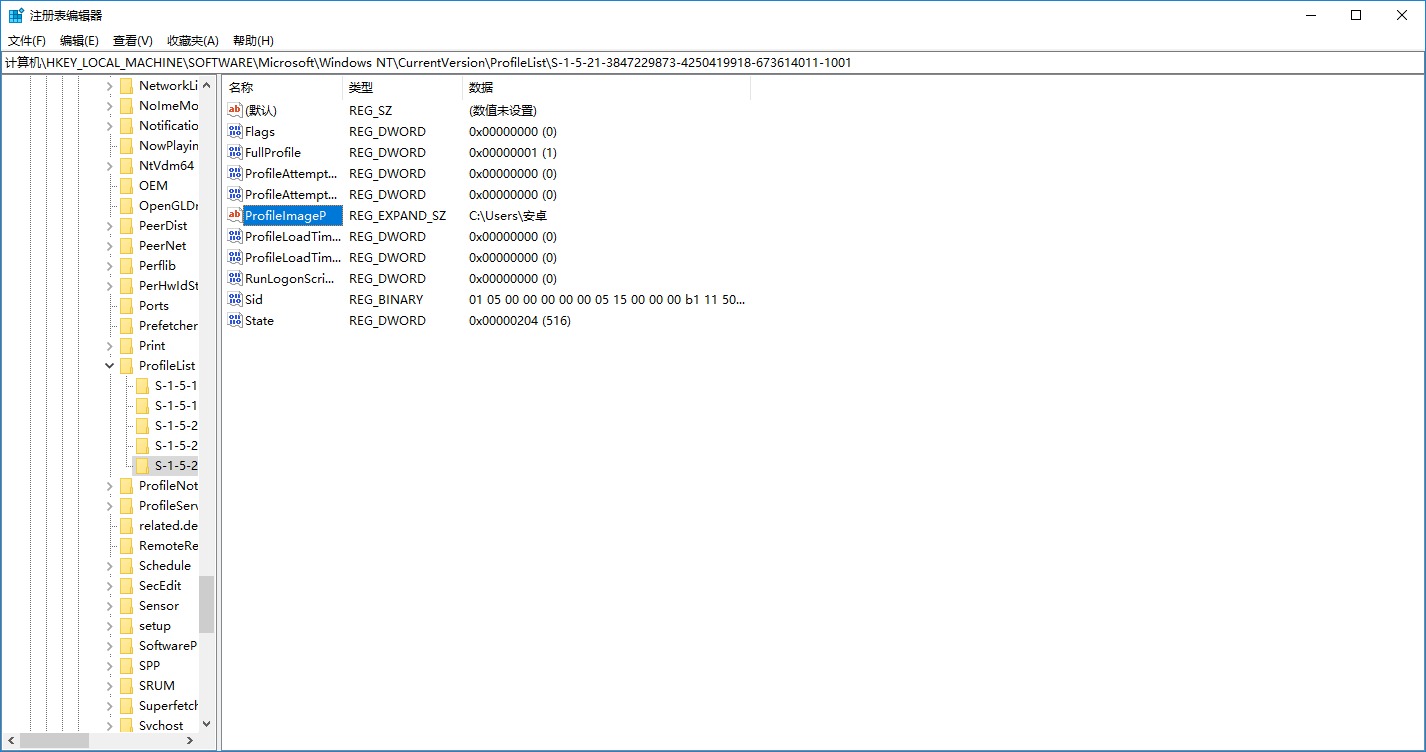Click the data value C:\Users\安卓
The image size is (1426, 752).
coord(508,215)
